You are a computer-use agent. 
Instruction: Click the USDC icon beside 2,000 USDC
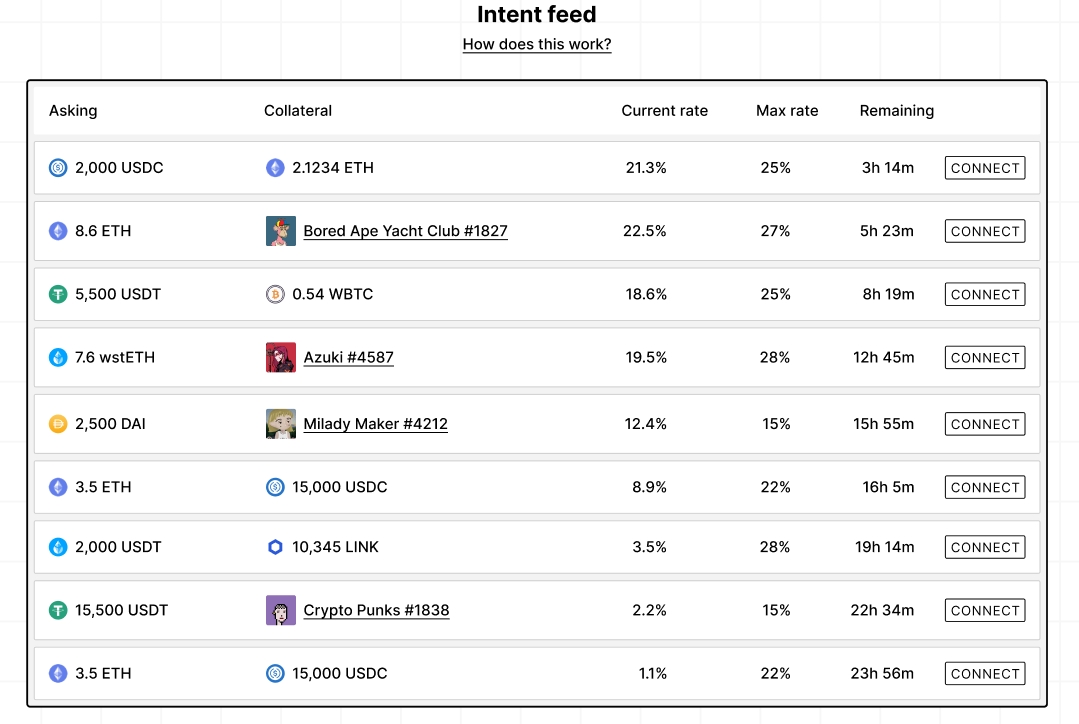click(58, 168)
